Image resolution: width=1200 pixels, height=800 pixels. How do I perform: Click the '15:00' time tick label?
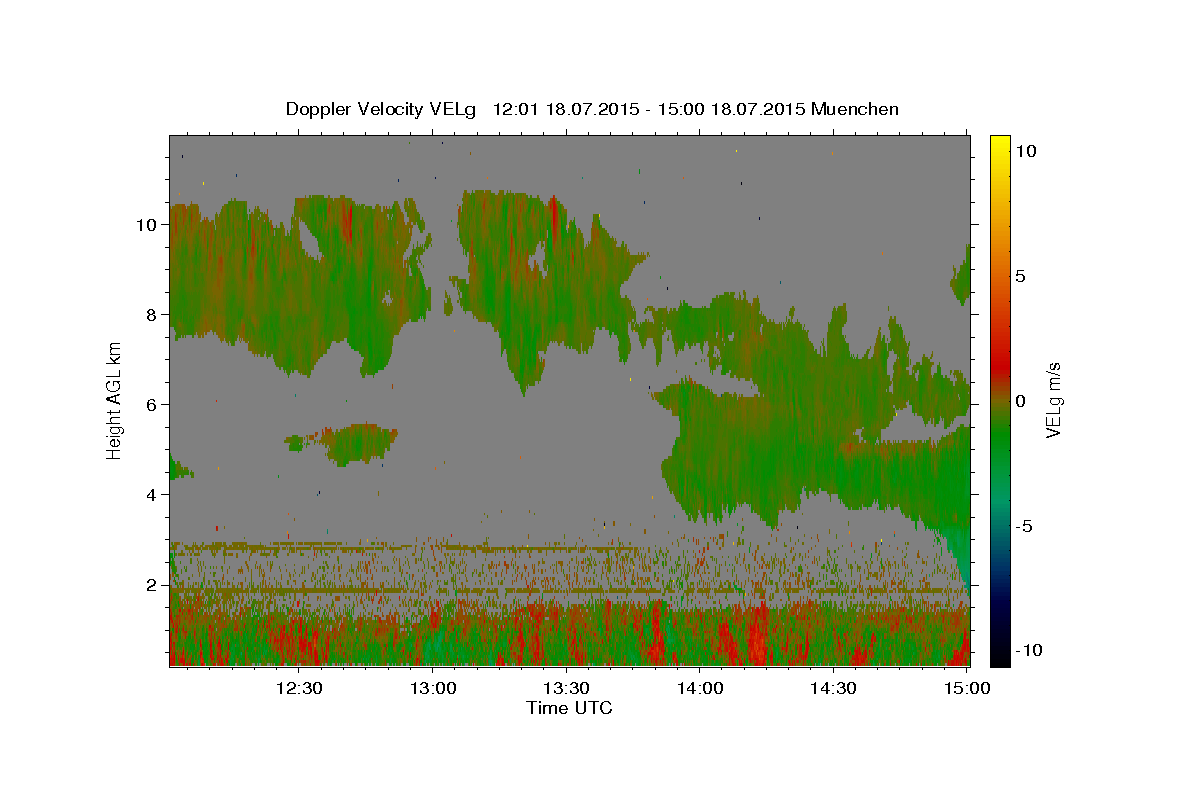967,688
